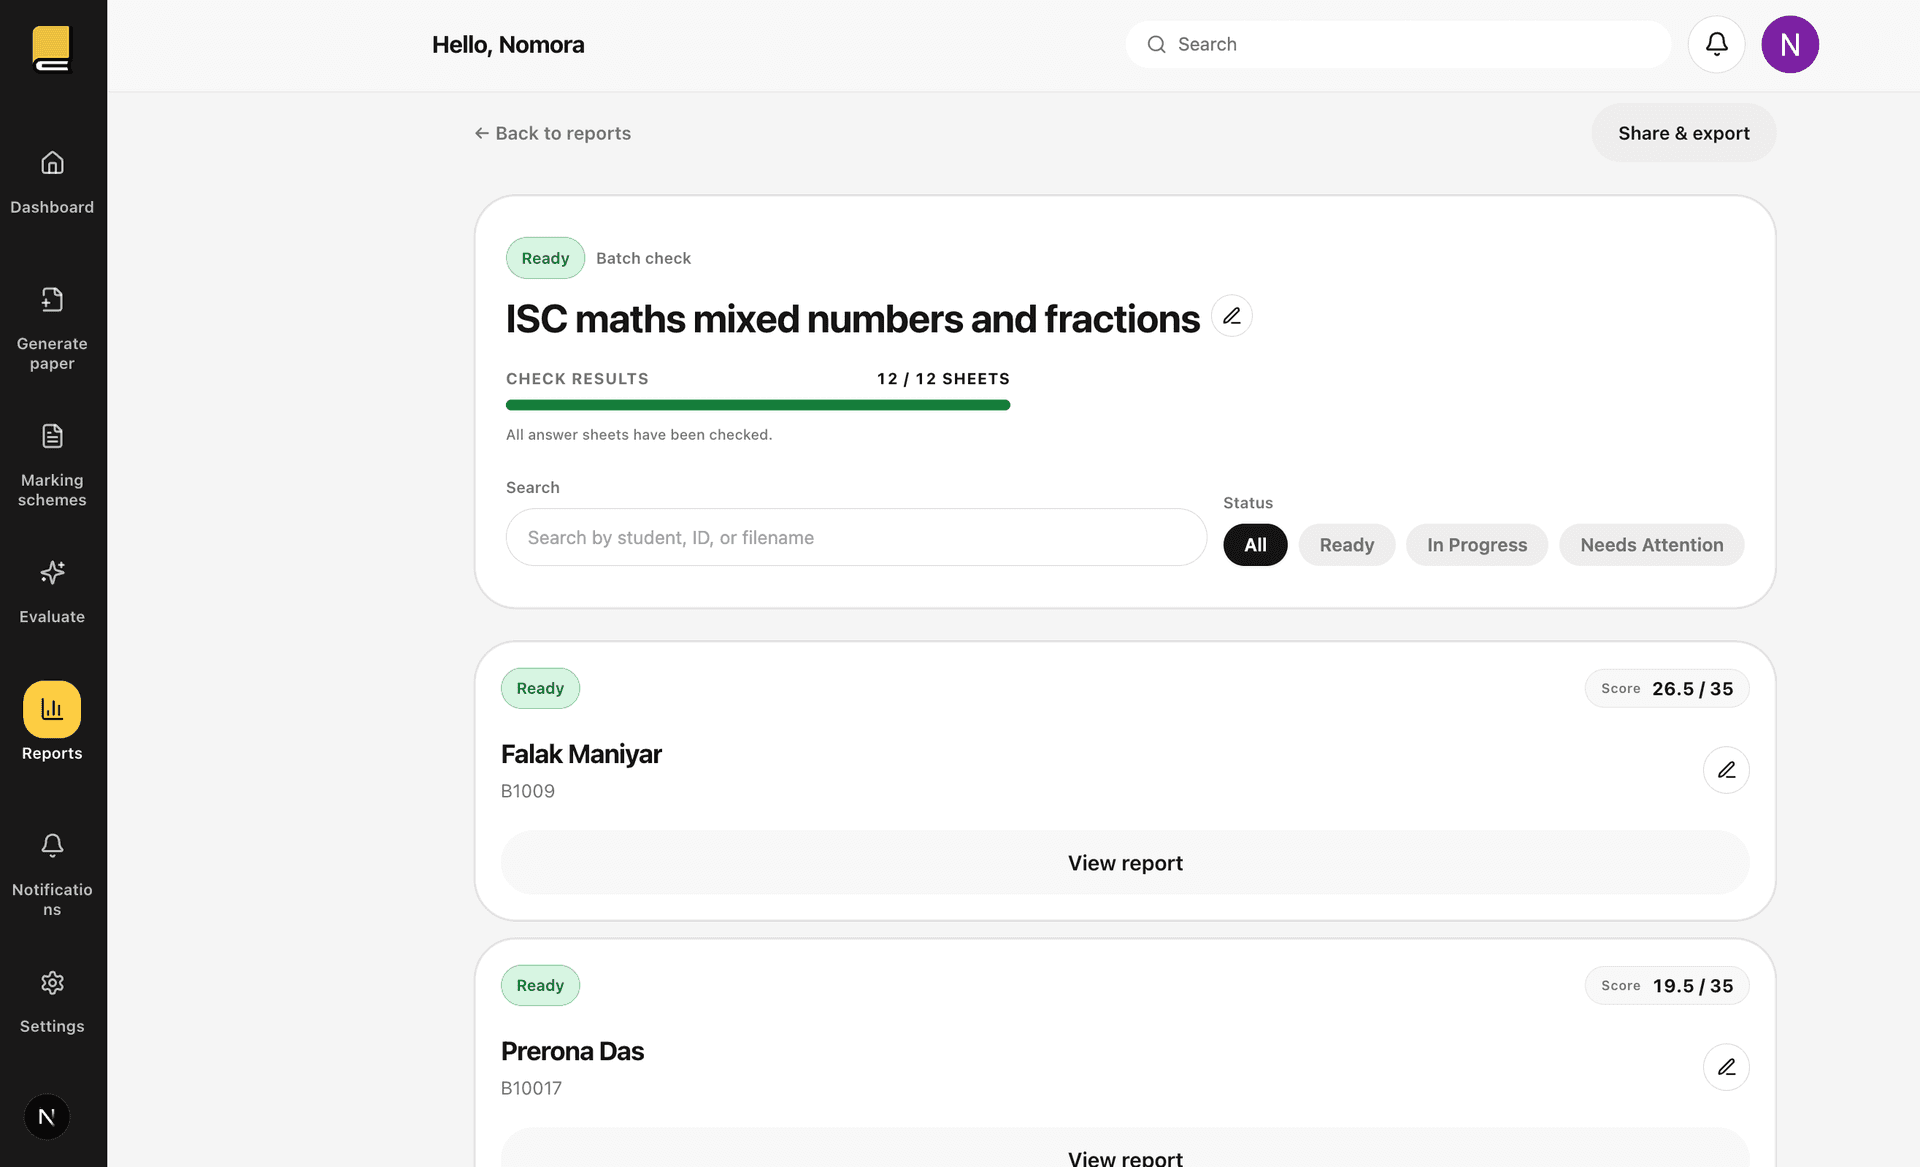Click the Ready badge on Falak Maniyar card
1920x1167 pixels.
tap(540, 688)
